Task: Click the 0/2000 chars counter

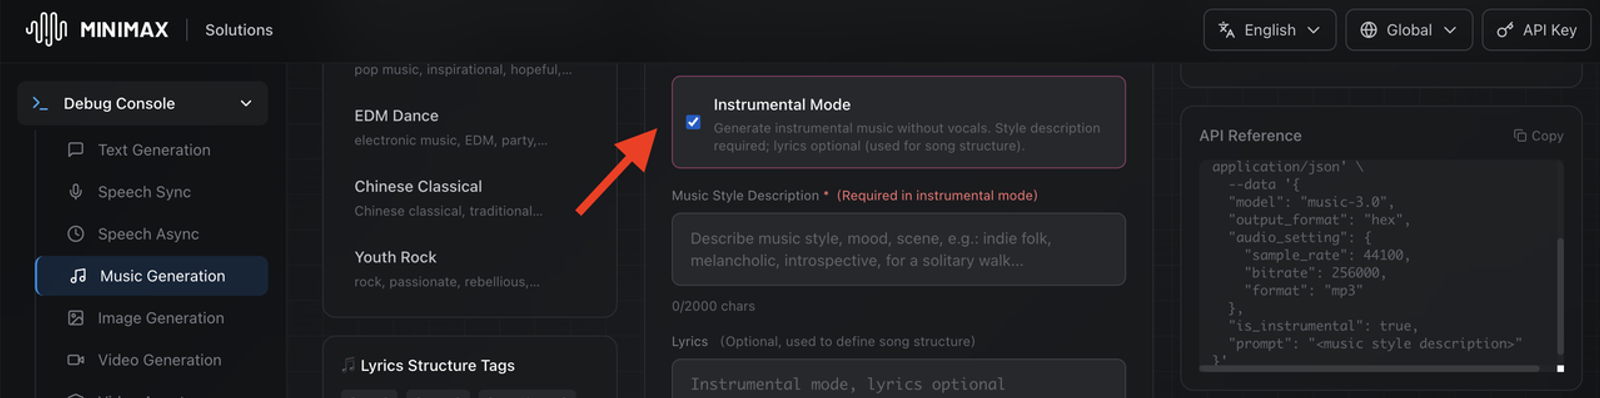Action: point(713,306)
